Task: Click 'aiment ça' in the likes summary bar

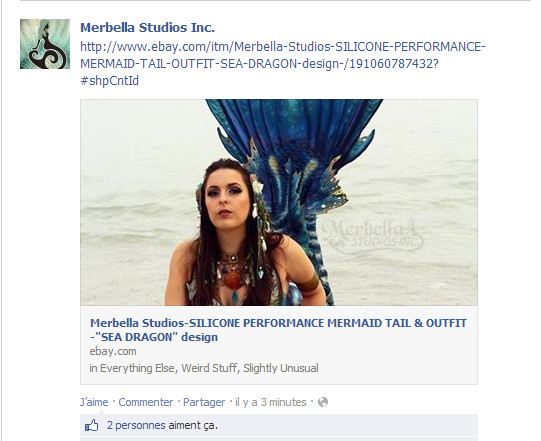Action: [193, 425]
